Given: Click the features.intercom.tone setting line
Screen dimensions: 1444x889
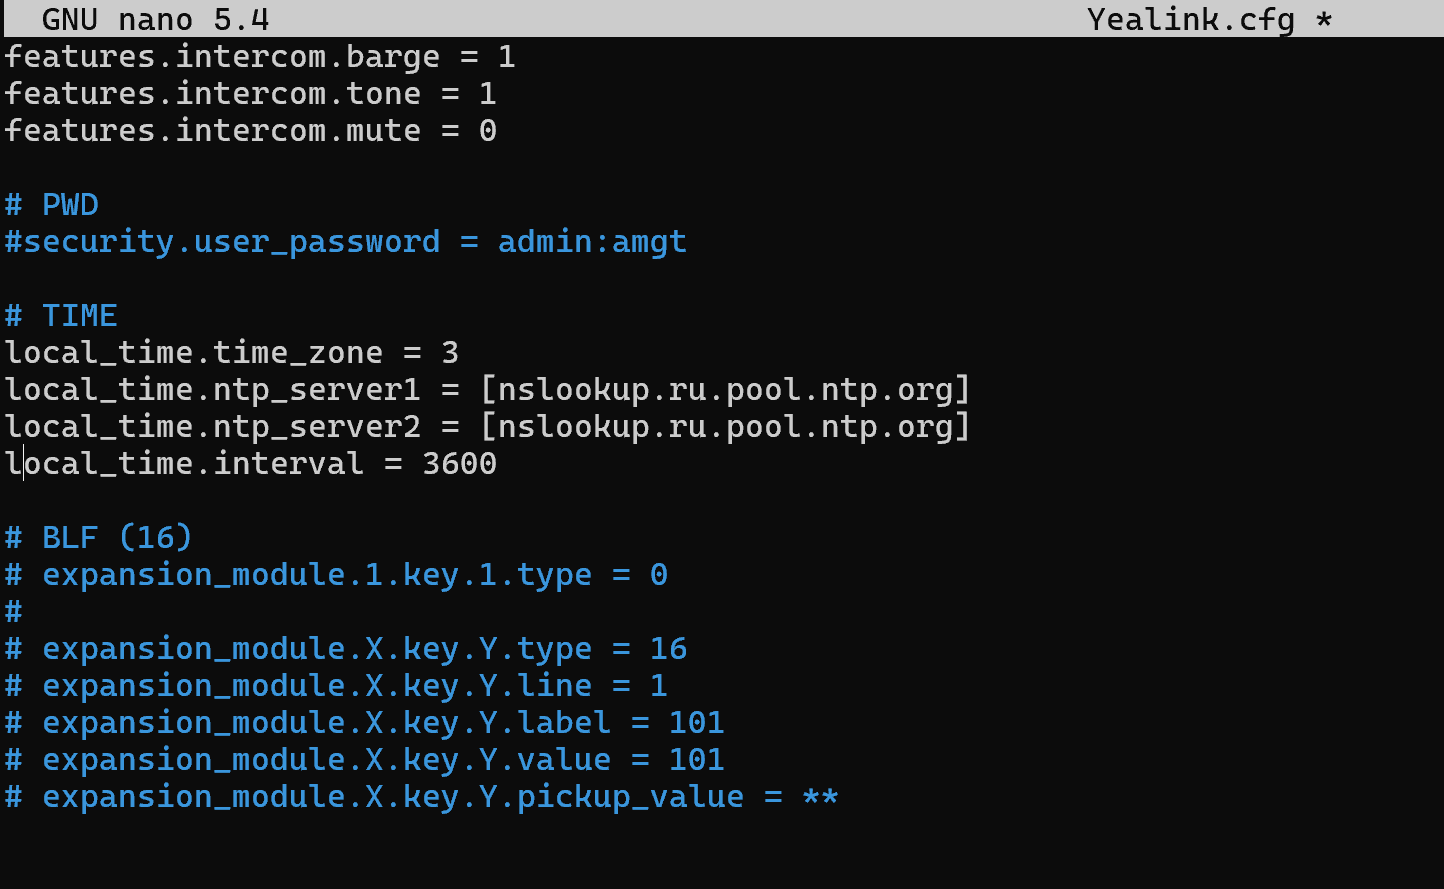Looking at the screenshot, I should [x=212, y=94].
